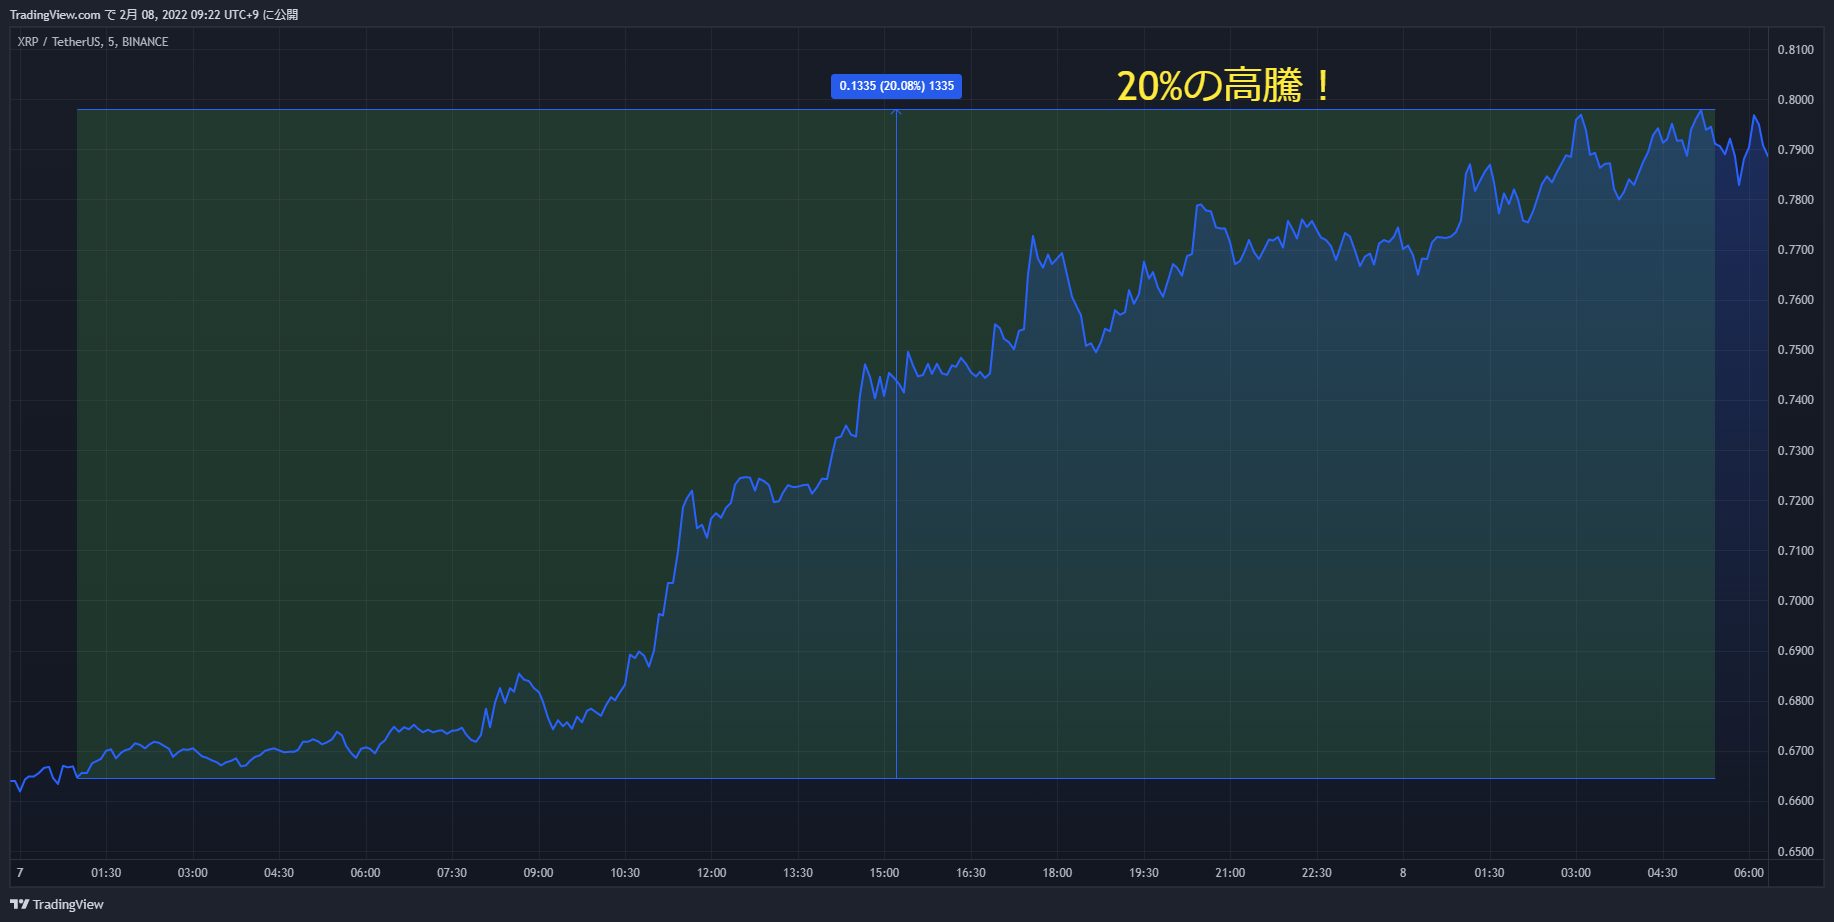Click the 18:00 time axis label
The width and height of the screenshot is (1834, 922).
(x=1057, y=873)
